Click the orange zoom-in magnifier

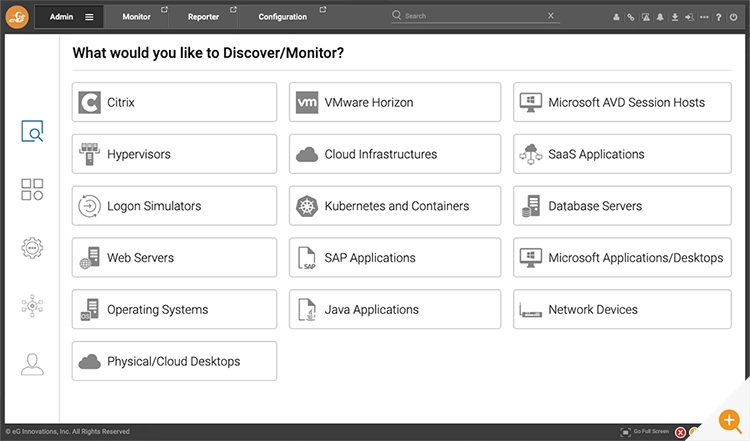[730, 421]
